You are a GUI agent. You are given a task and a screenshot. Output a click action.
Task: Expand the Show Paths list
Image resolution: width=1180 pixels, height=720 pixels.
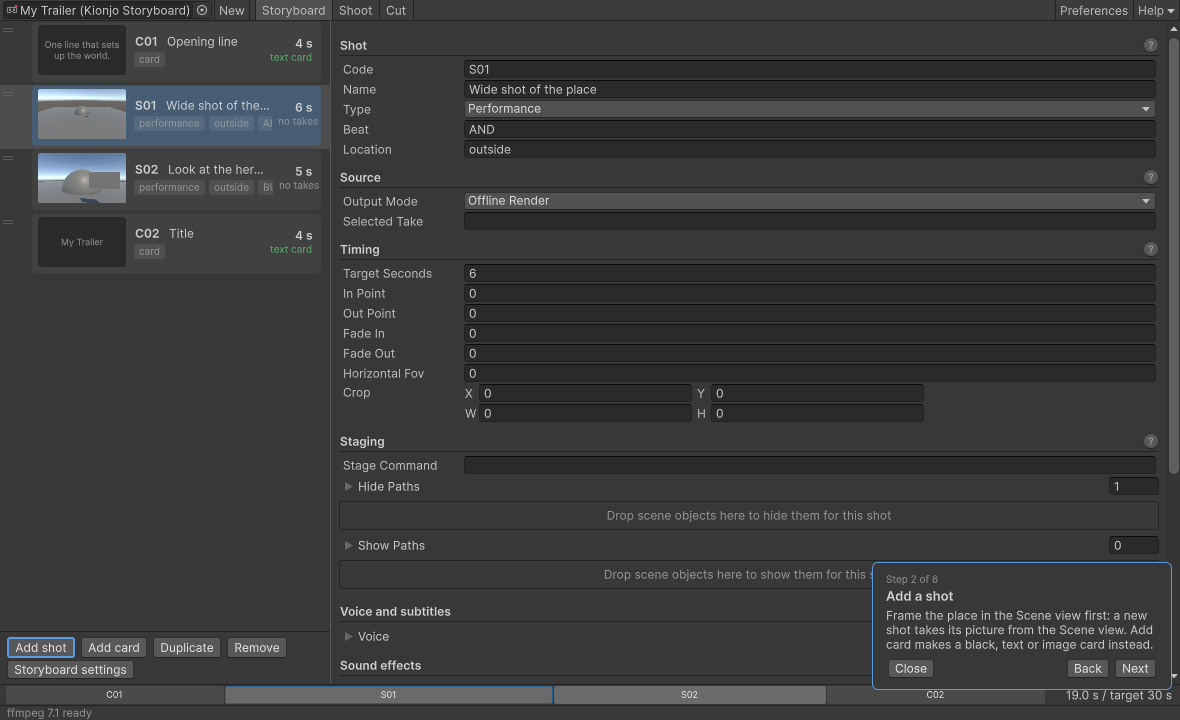coord(348,545)
